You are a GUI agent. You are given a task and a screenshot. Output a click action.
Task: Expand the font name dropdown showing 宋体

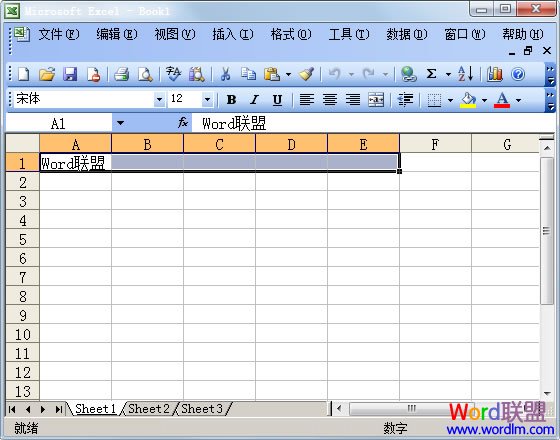[x=159, y=100]
